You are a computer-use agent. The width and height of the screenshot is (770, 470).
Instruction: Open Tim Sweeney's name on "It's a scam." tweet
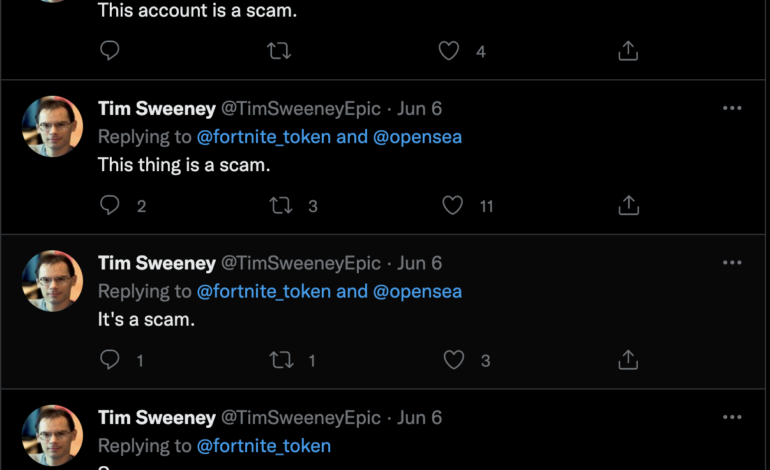pos(157,263)
